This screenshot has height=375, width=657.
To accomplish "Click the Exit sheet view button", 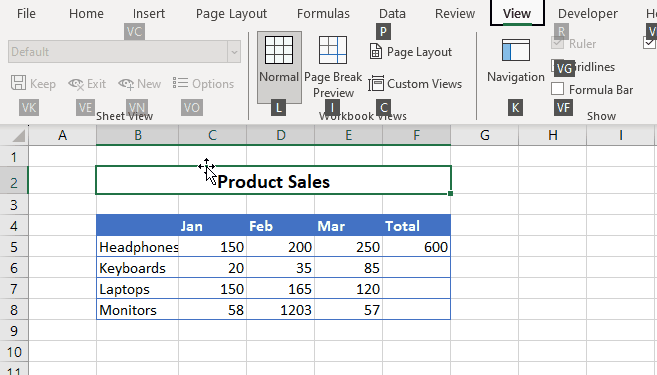I will [87, 84].
